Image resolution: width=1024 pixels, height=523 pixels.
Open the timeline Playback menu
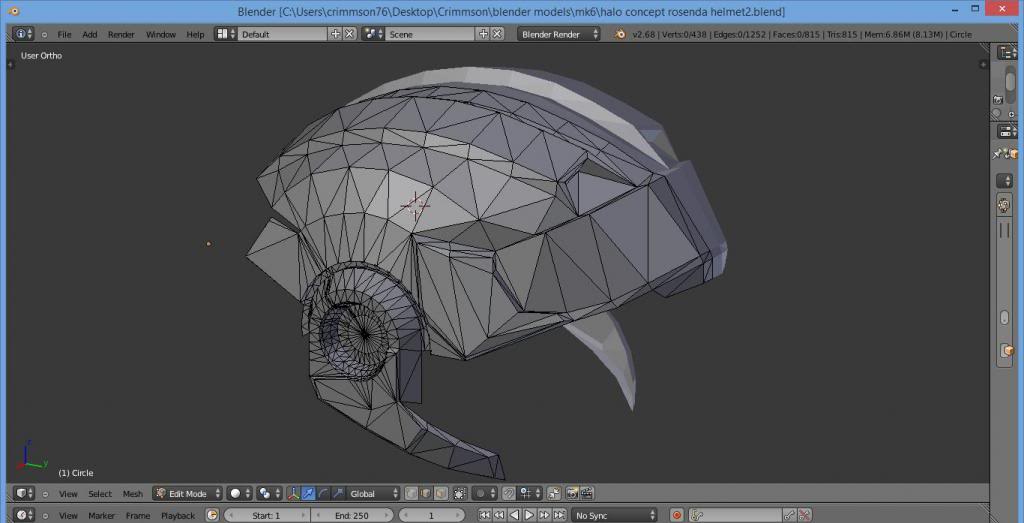point(178,515)
